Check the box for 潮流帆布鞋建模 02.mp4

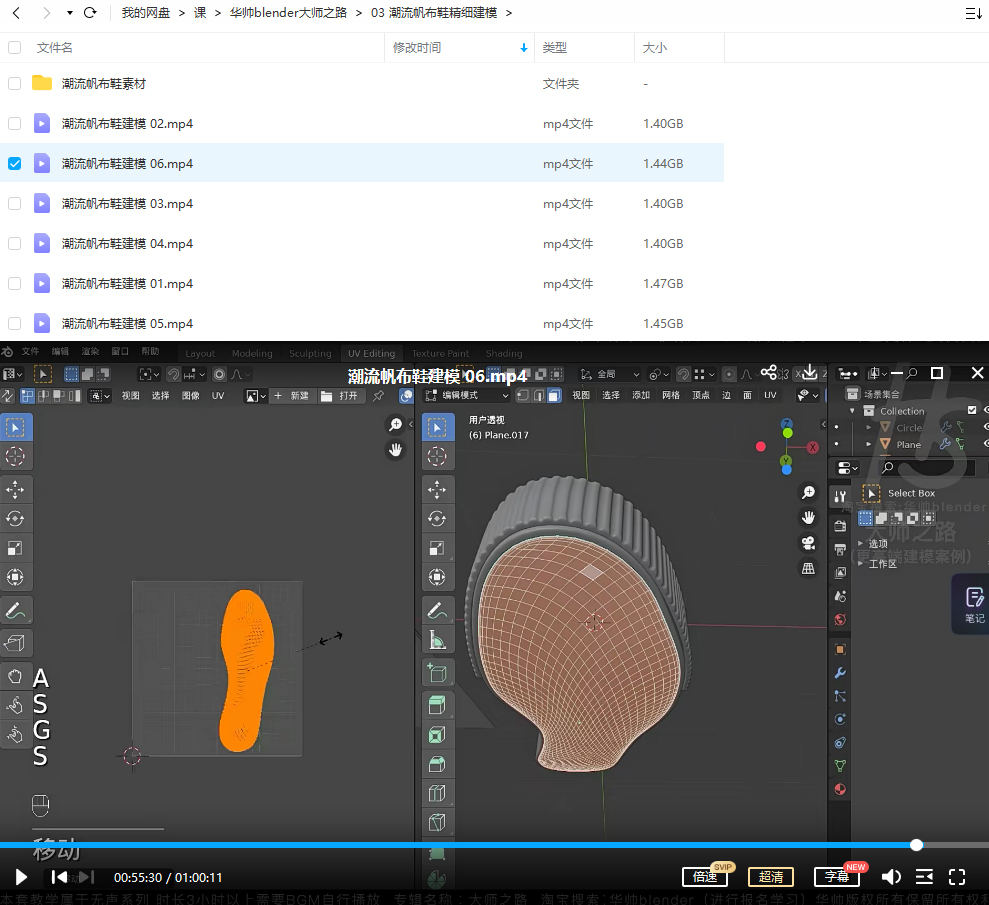click(x=14, y=123)
